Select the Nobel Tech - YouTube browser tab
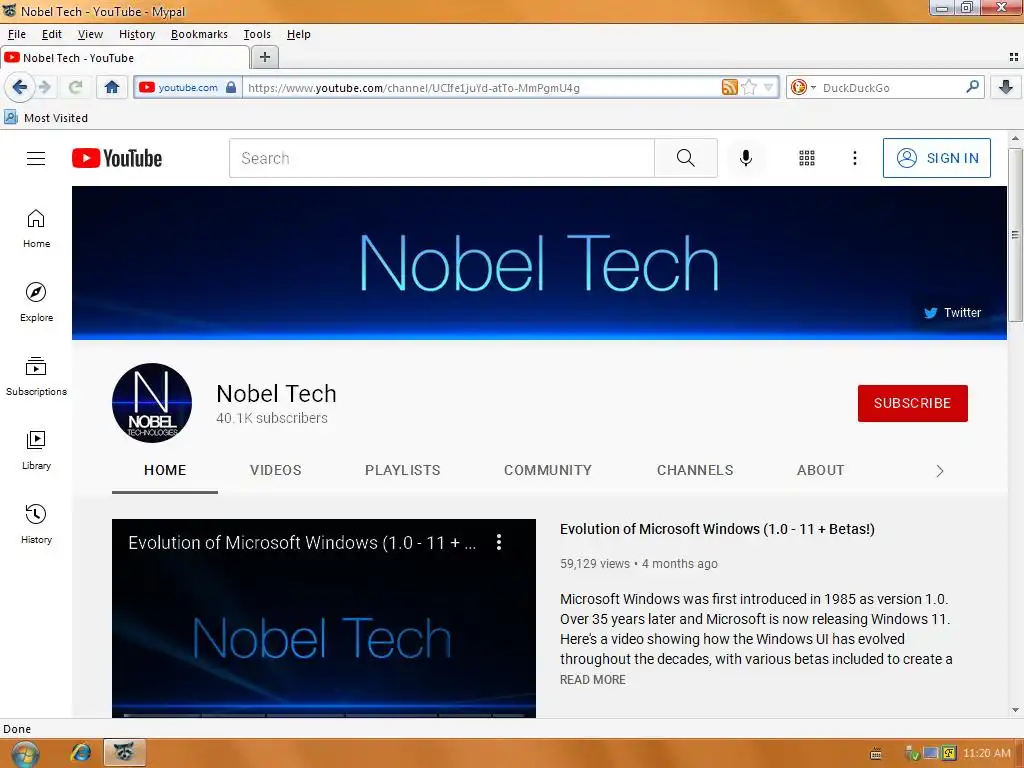 [x=124, y=57]
